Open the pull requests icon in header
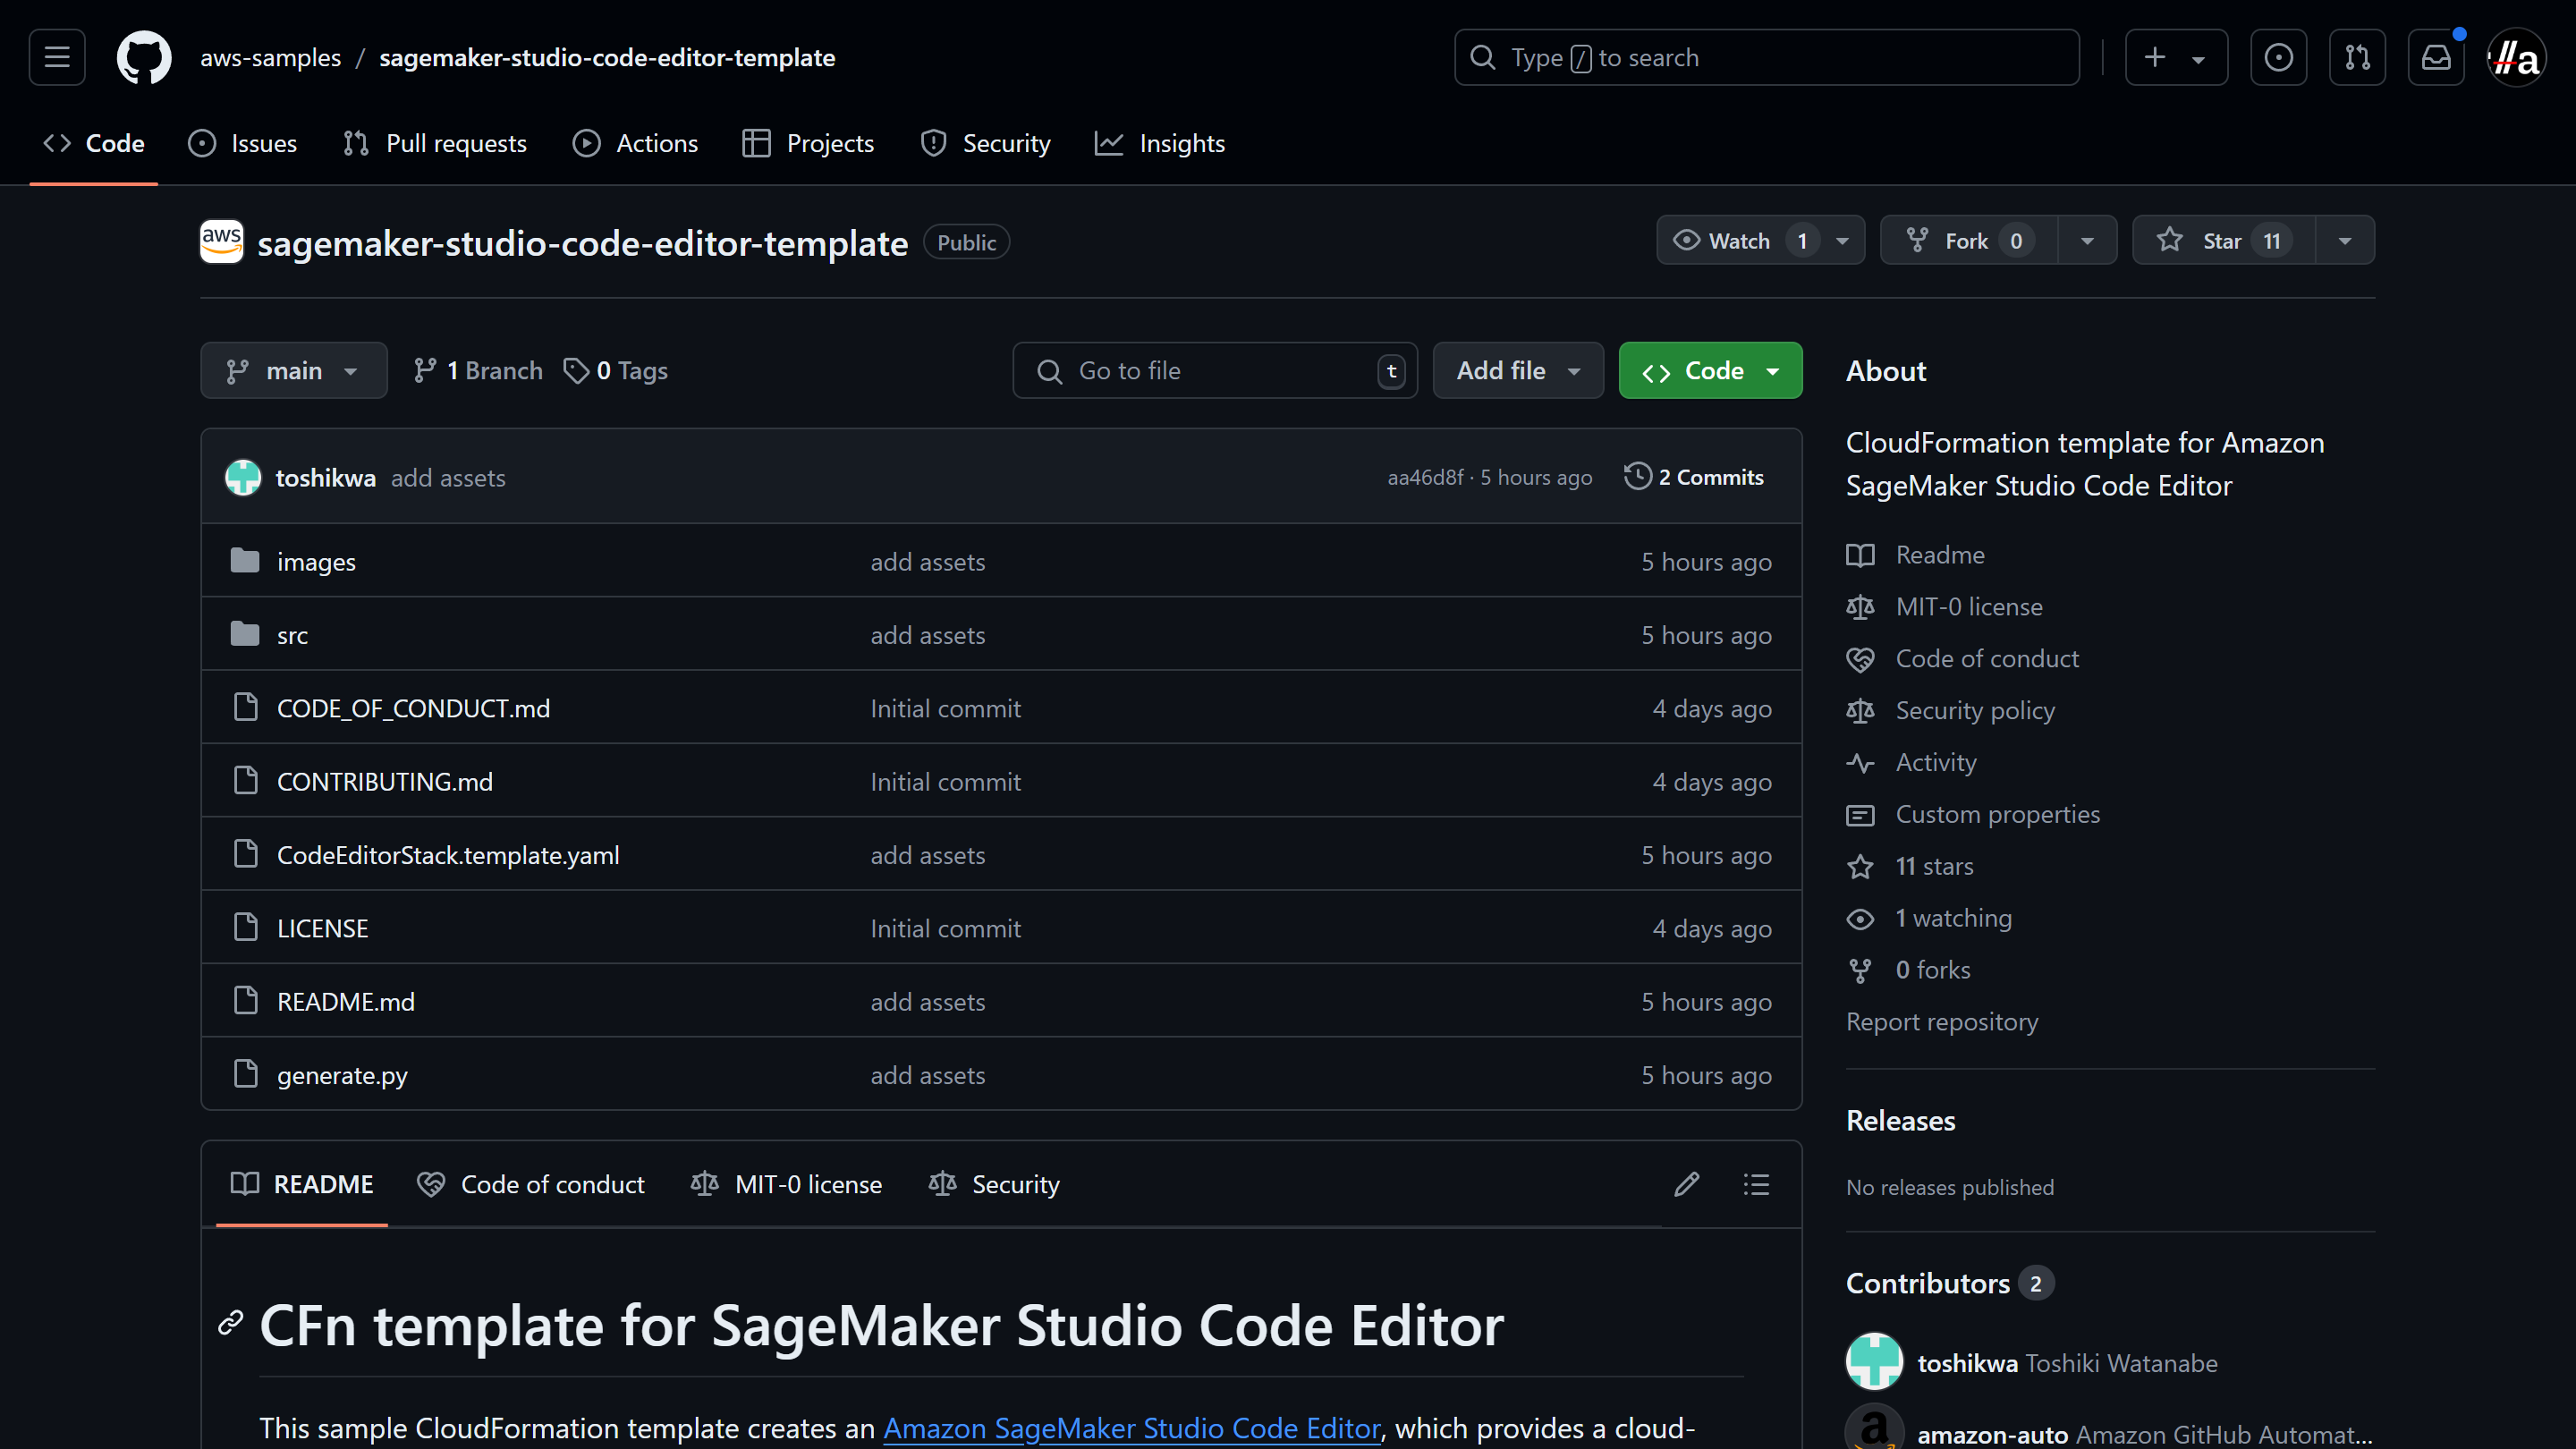Screen dimensions: 2576x1449 [2357, 57]
